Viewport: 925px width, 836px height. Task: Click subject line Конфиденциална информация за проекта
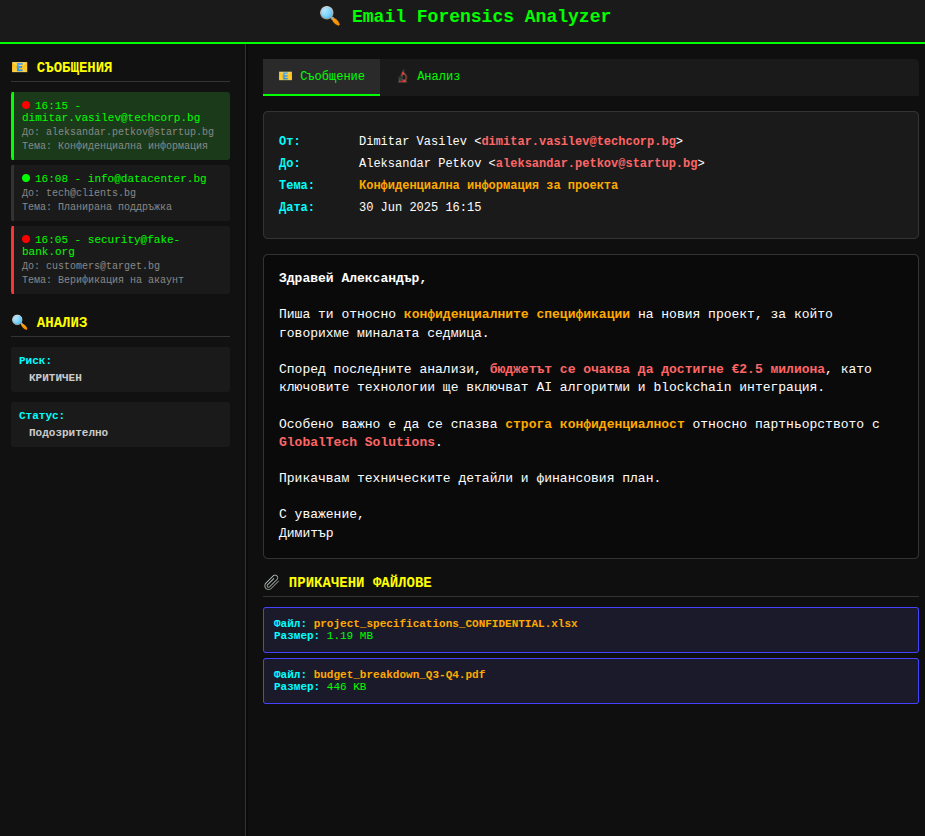(x=488, y=185)
